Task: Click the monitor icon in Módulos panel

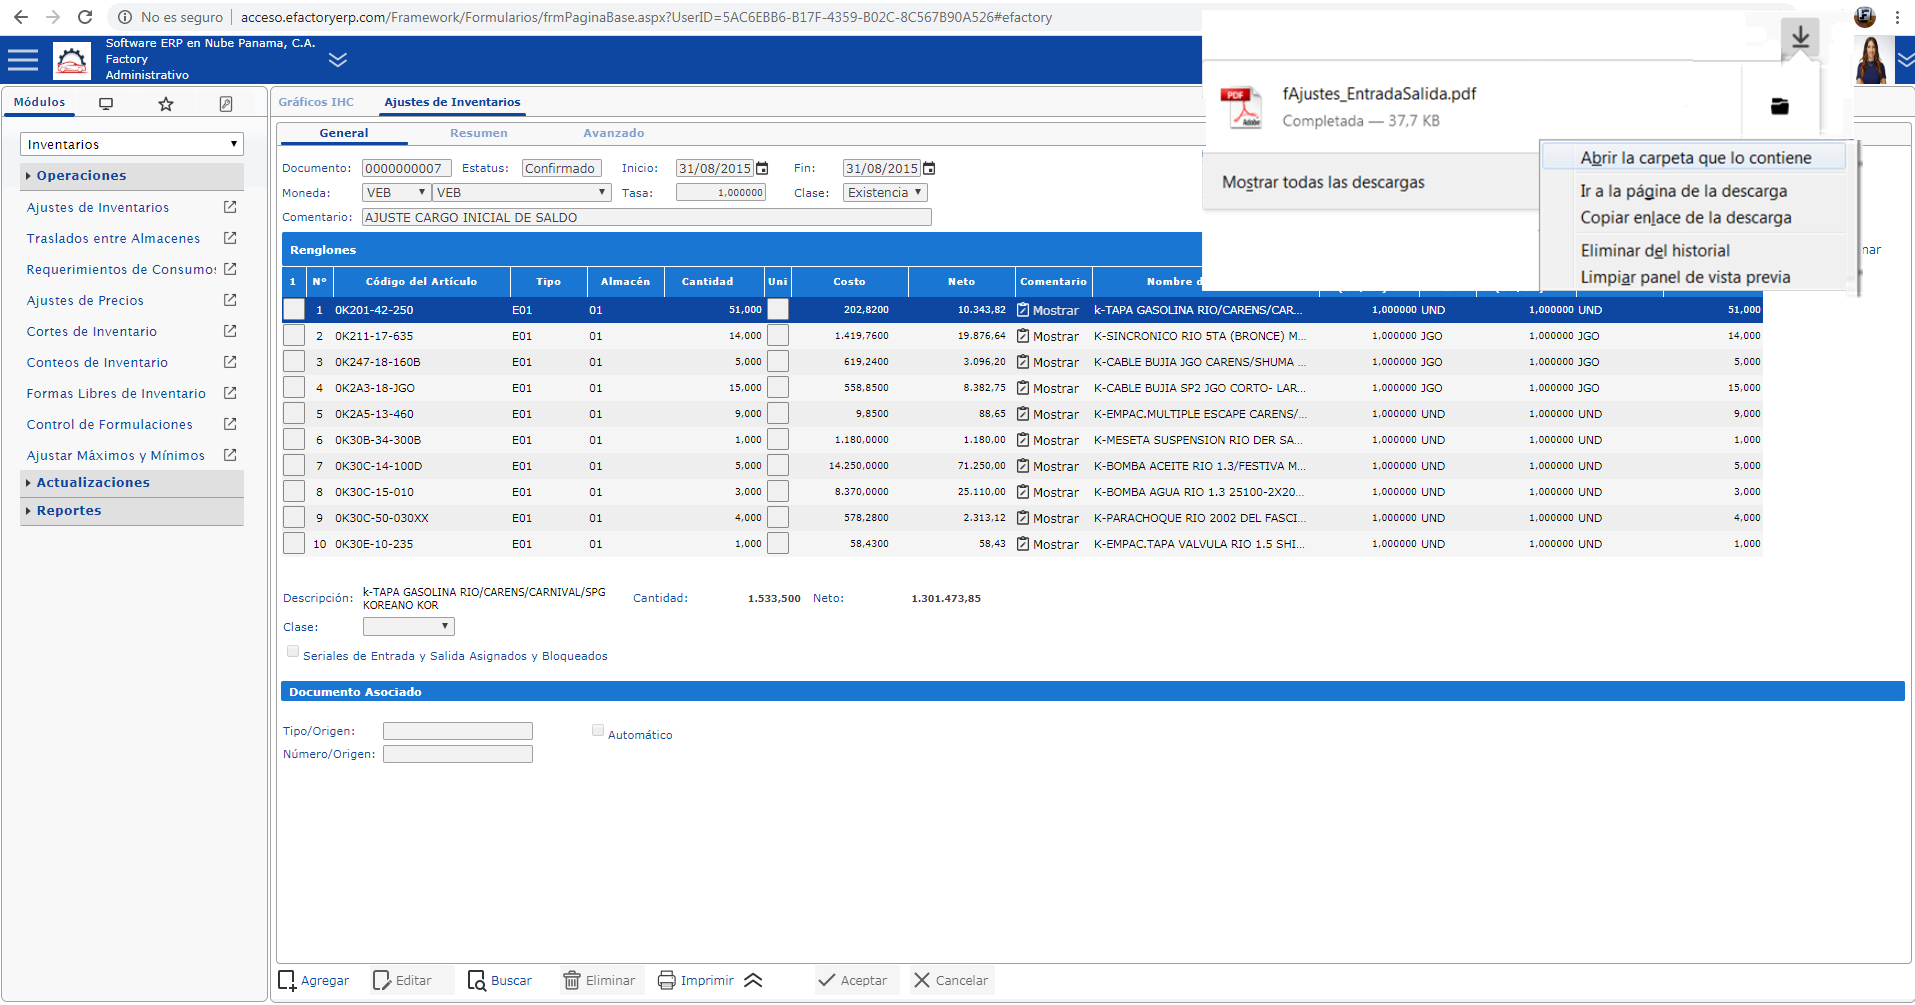Action: (x=106, y=104)
